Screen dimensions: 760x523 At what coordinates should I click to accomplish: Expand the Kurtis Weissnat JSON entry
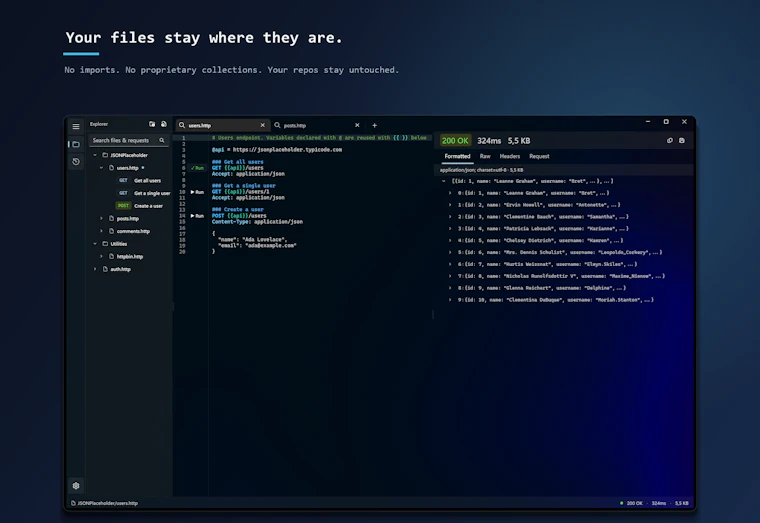coord(450,264)
